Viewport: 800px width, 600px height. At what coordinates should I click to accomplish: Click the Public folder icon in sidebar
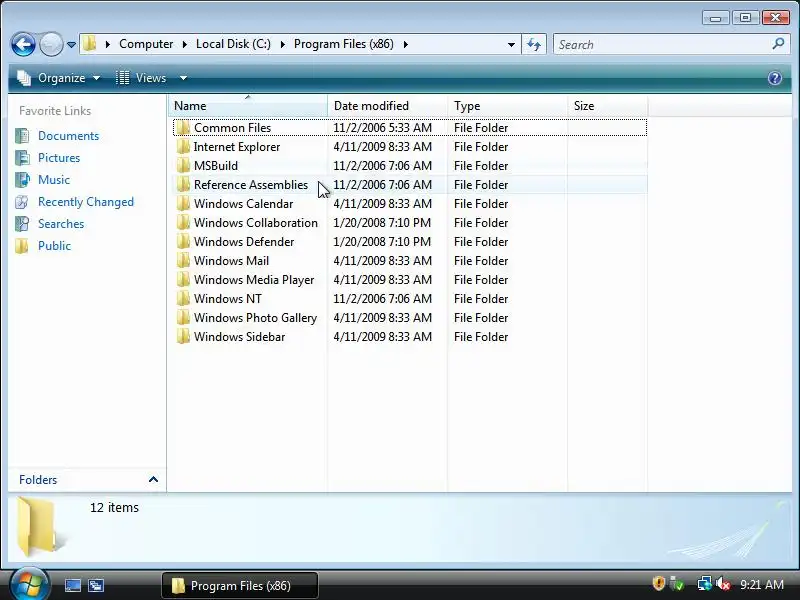[x=22, y=245]
